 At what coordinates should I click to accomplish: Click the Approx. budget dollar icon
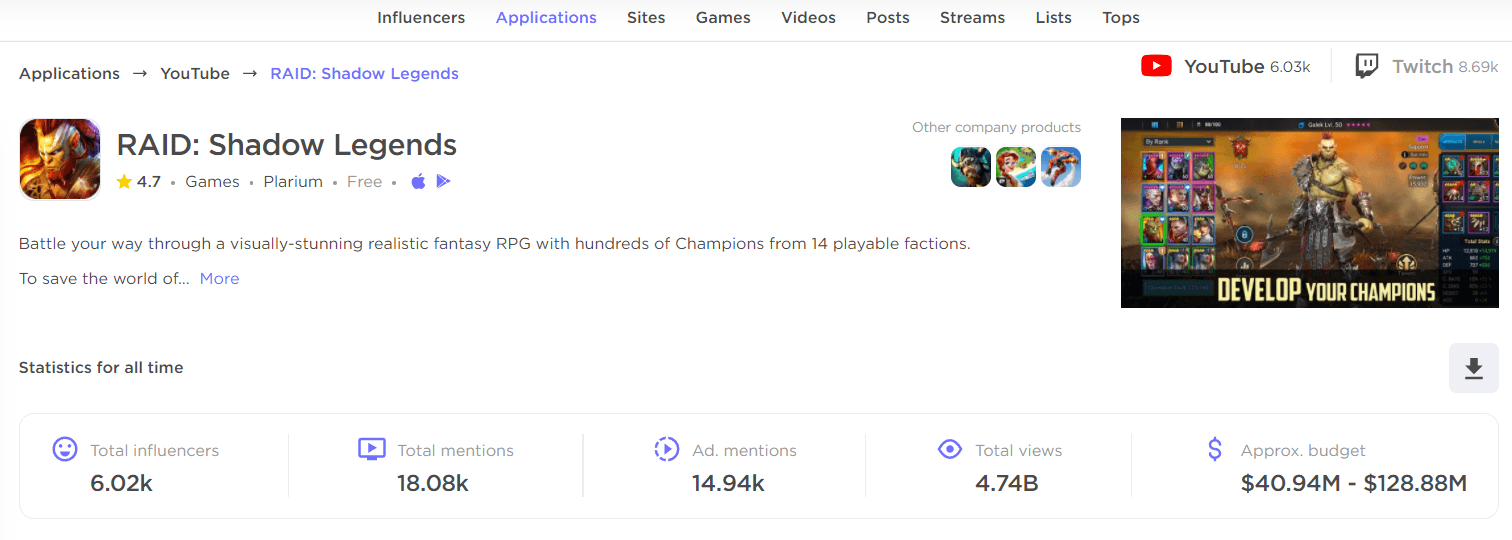(x=1215, y=449)
